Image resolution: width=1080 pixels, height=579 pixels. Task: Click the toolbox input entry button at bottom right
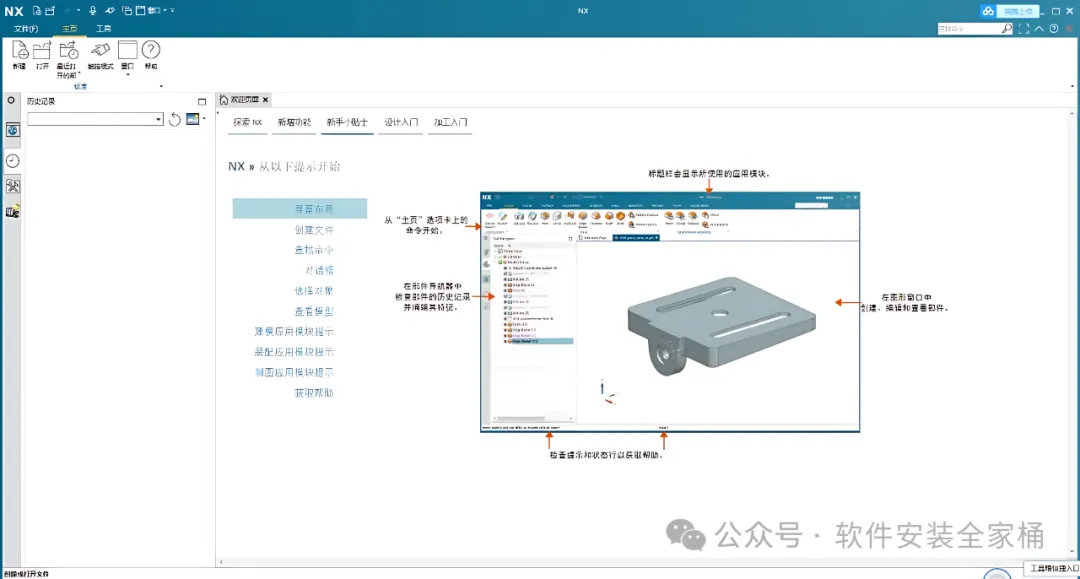[1053, 569]
